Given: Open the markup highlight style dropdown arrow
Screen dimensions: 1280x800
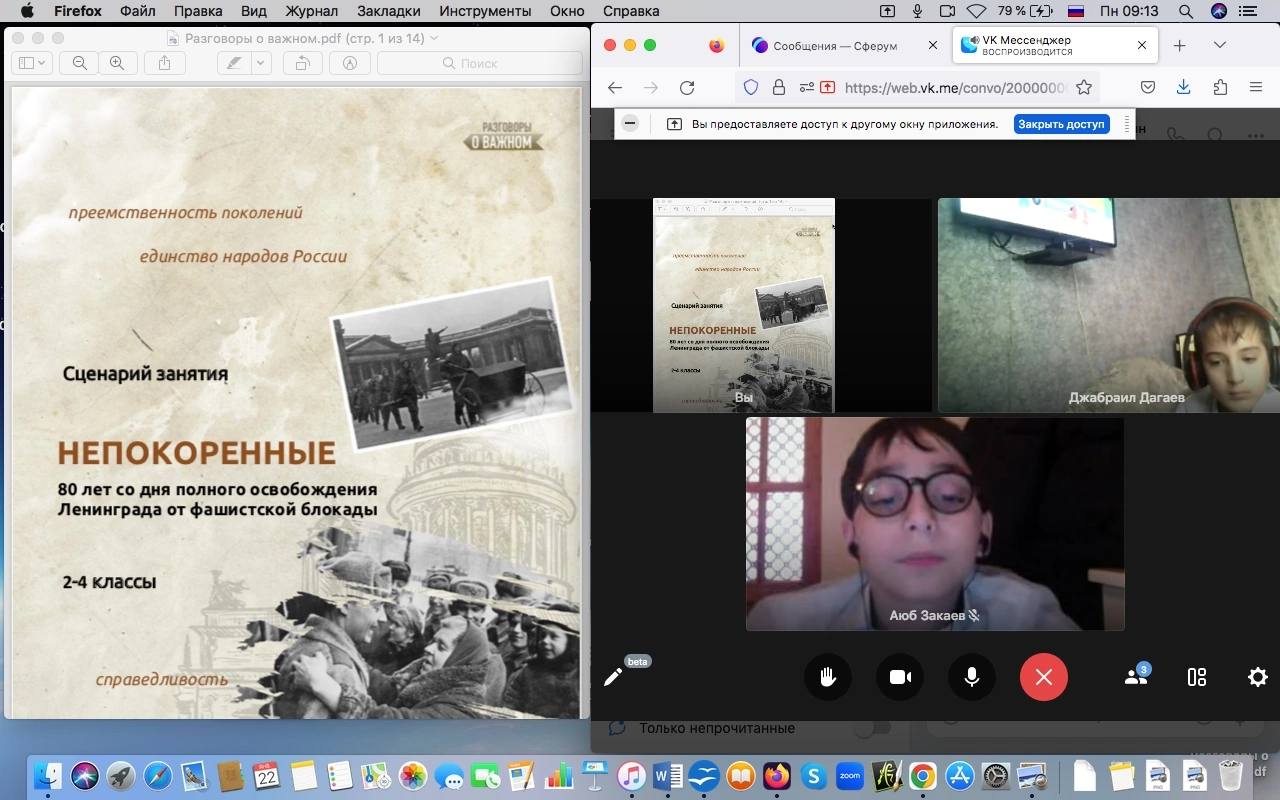Looking at the screenshot, I should pyautogui.click(x=261, y=63).
